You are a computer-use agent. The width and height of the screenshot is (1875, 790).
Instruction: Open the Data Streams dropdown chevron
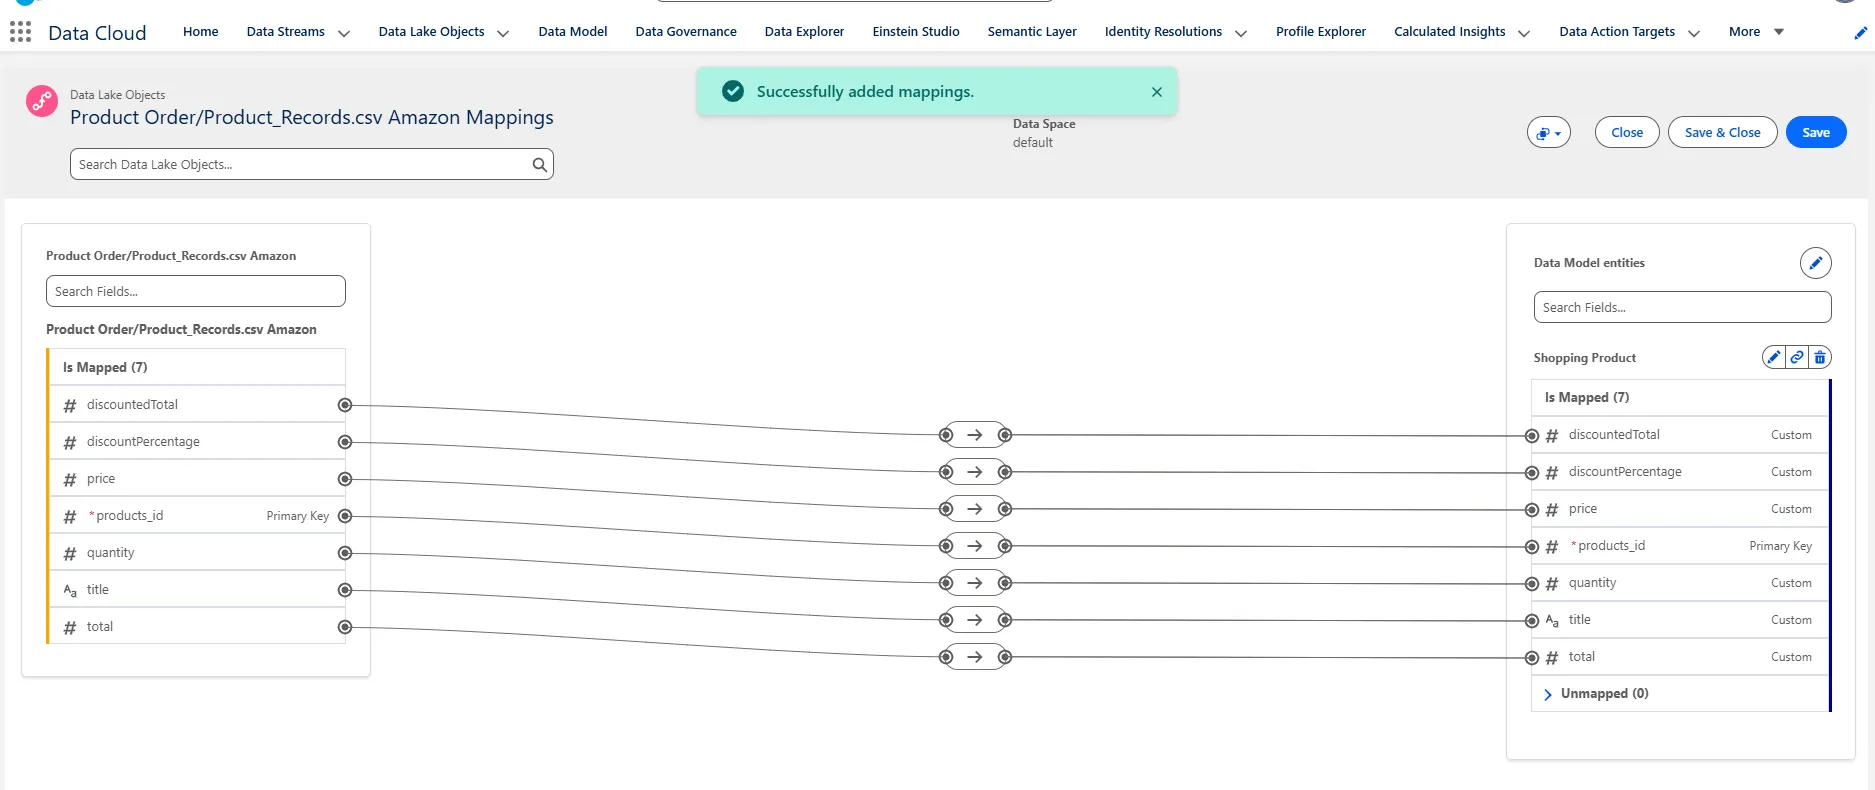(x=344, y=33)
